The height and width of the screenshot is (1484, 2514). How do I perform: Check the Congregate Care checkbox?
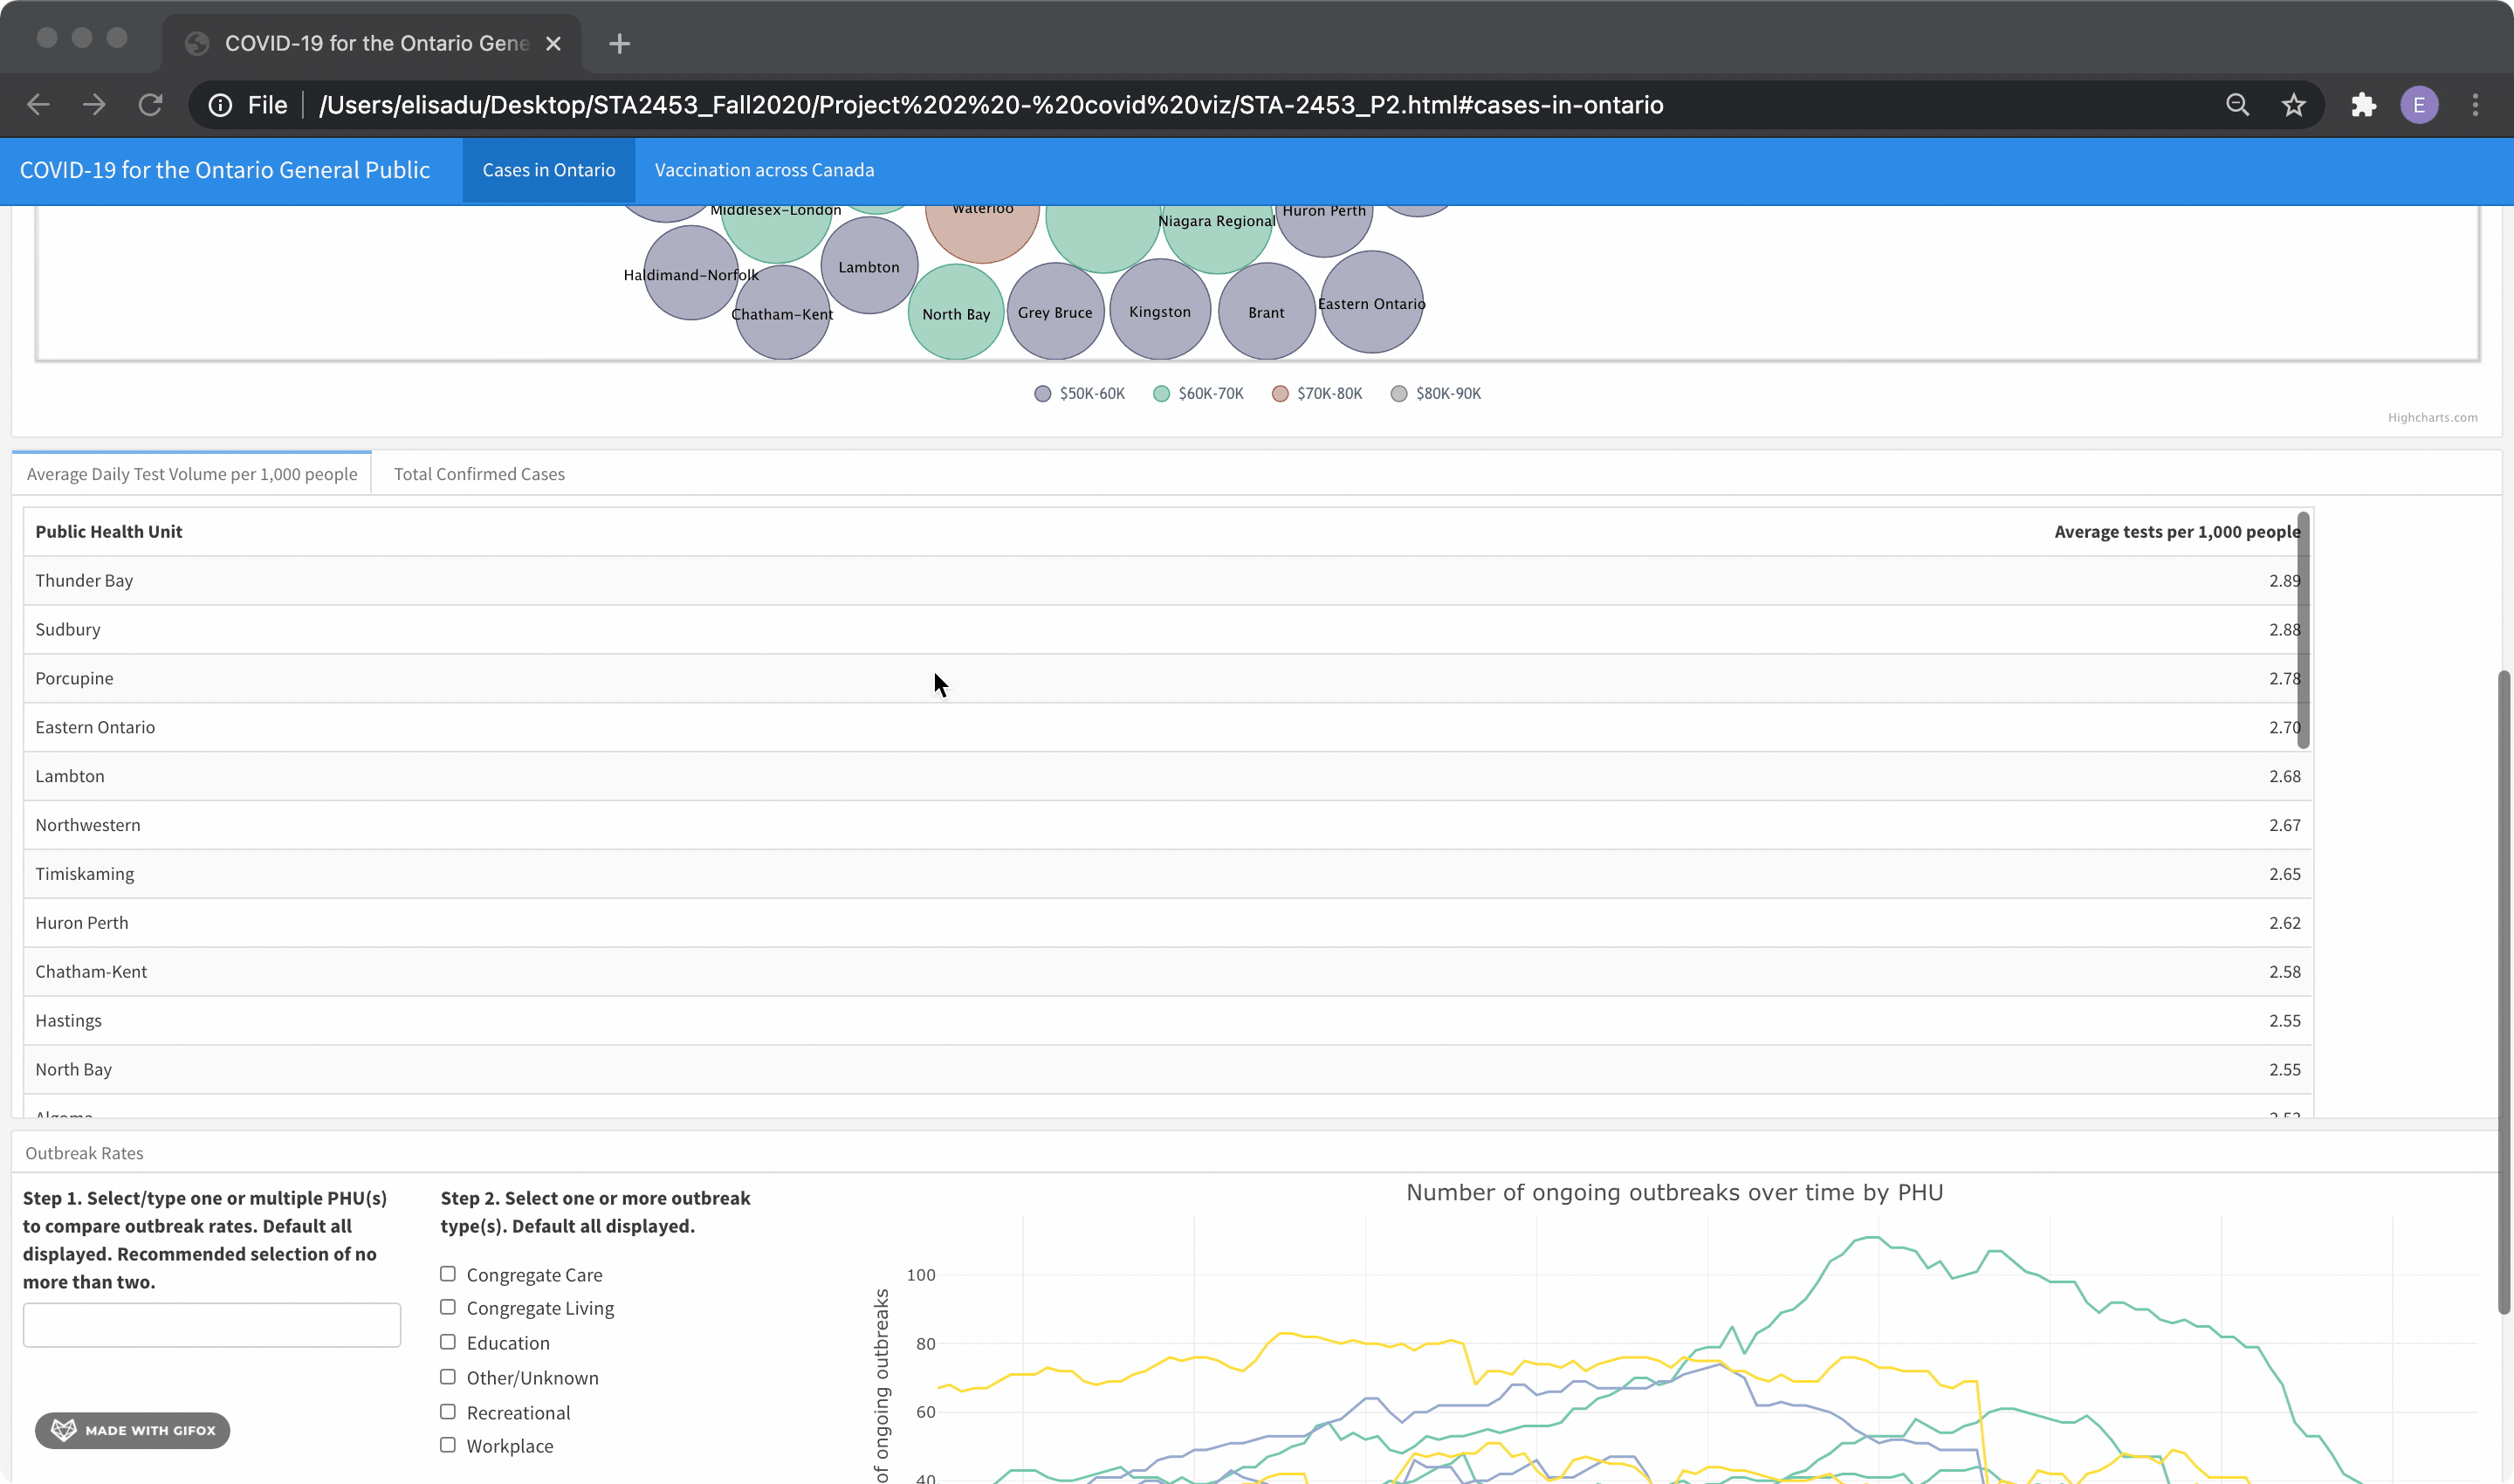pos(448,1274)
